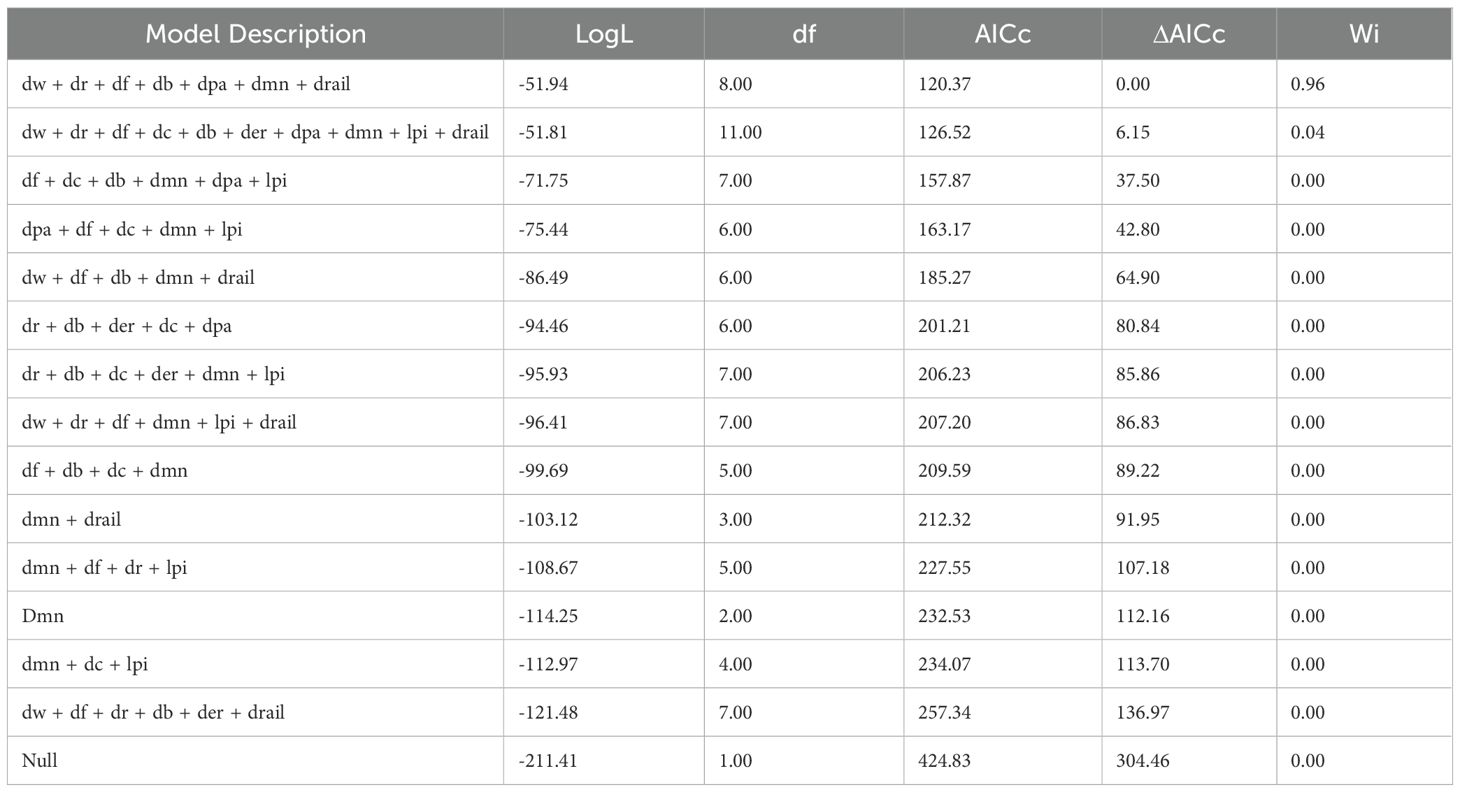Click the AICc value 120.37
Screen dimensions: 1460x792
point(944,84)
